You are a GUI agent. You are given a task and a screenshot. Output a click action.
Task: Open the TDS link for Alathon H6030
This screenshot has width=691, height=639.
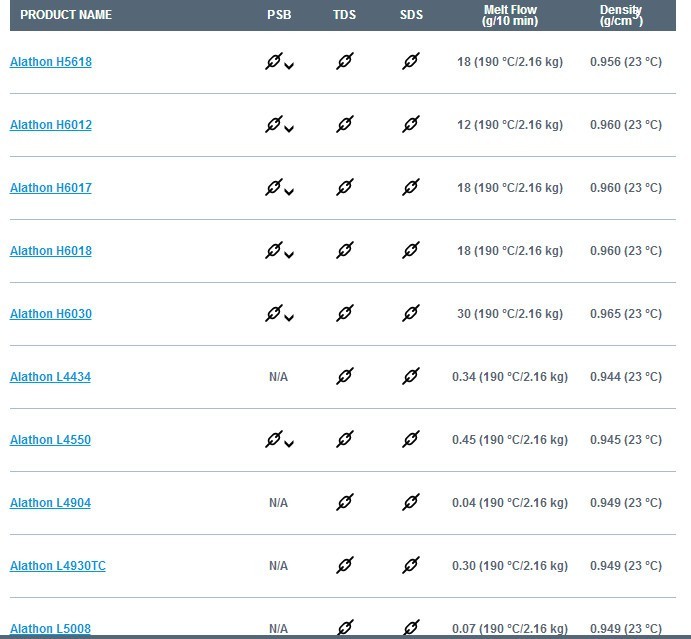coord(345,313)
